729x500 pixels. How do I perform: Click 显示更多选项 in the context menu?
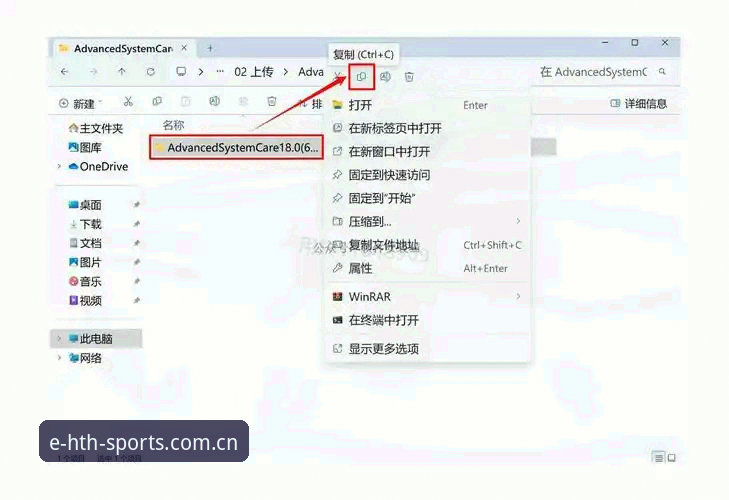click(x=428, y=348)
